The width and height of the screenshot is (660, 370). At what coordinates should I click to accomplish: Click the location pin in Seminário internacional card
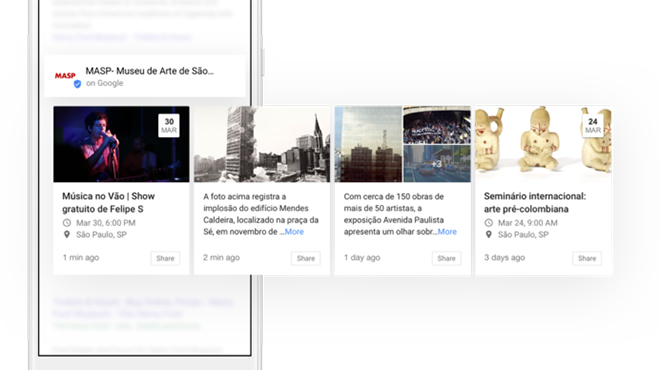point(488,234)
